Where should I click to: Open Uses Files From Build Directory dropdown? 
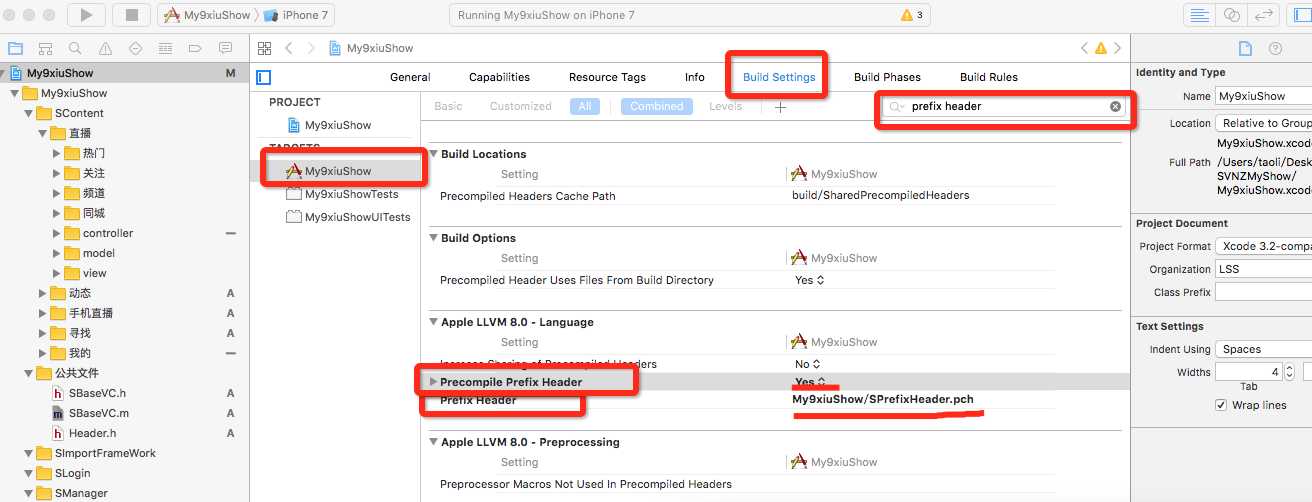tap(810, 280)
